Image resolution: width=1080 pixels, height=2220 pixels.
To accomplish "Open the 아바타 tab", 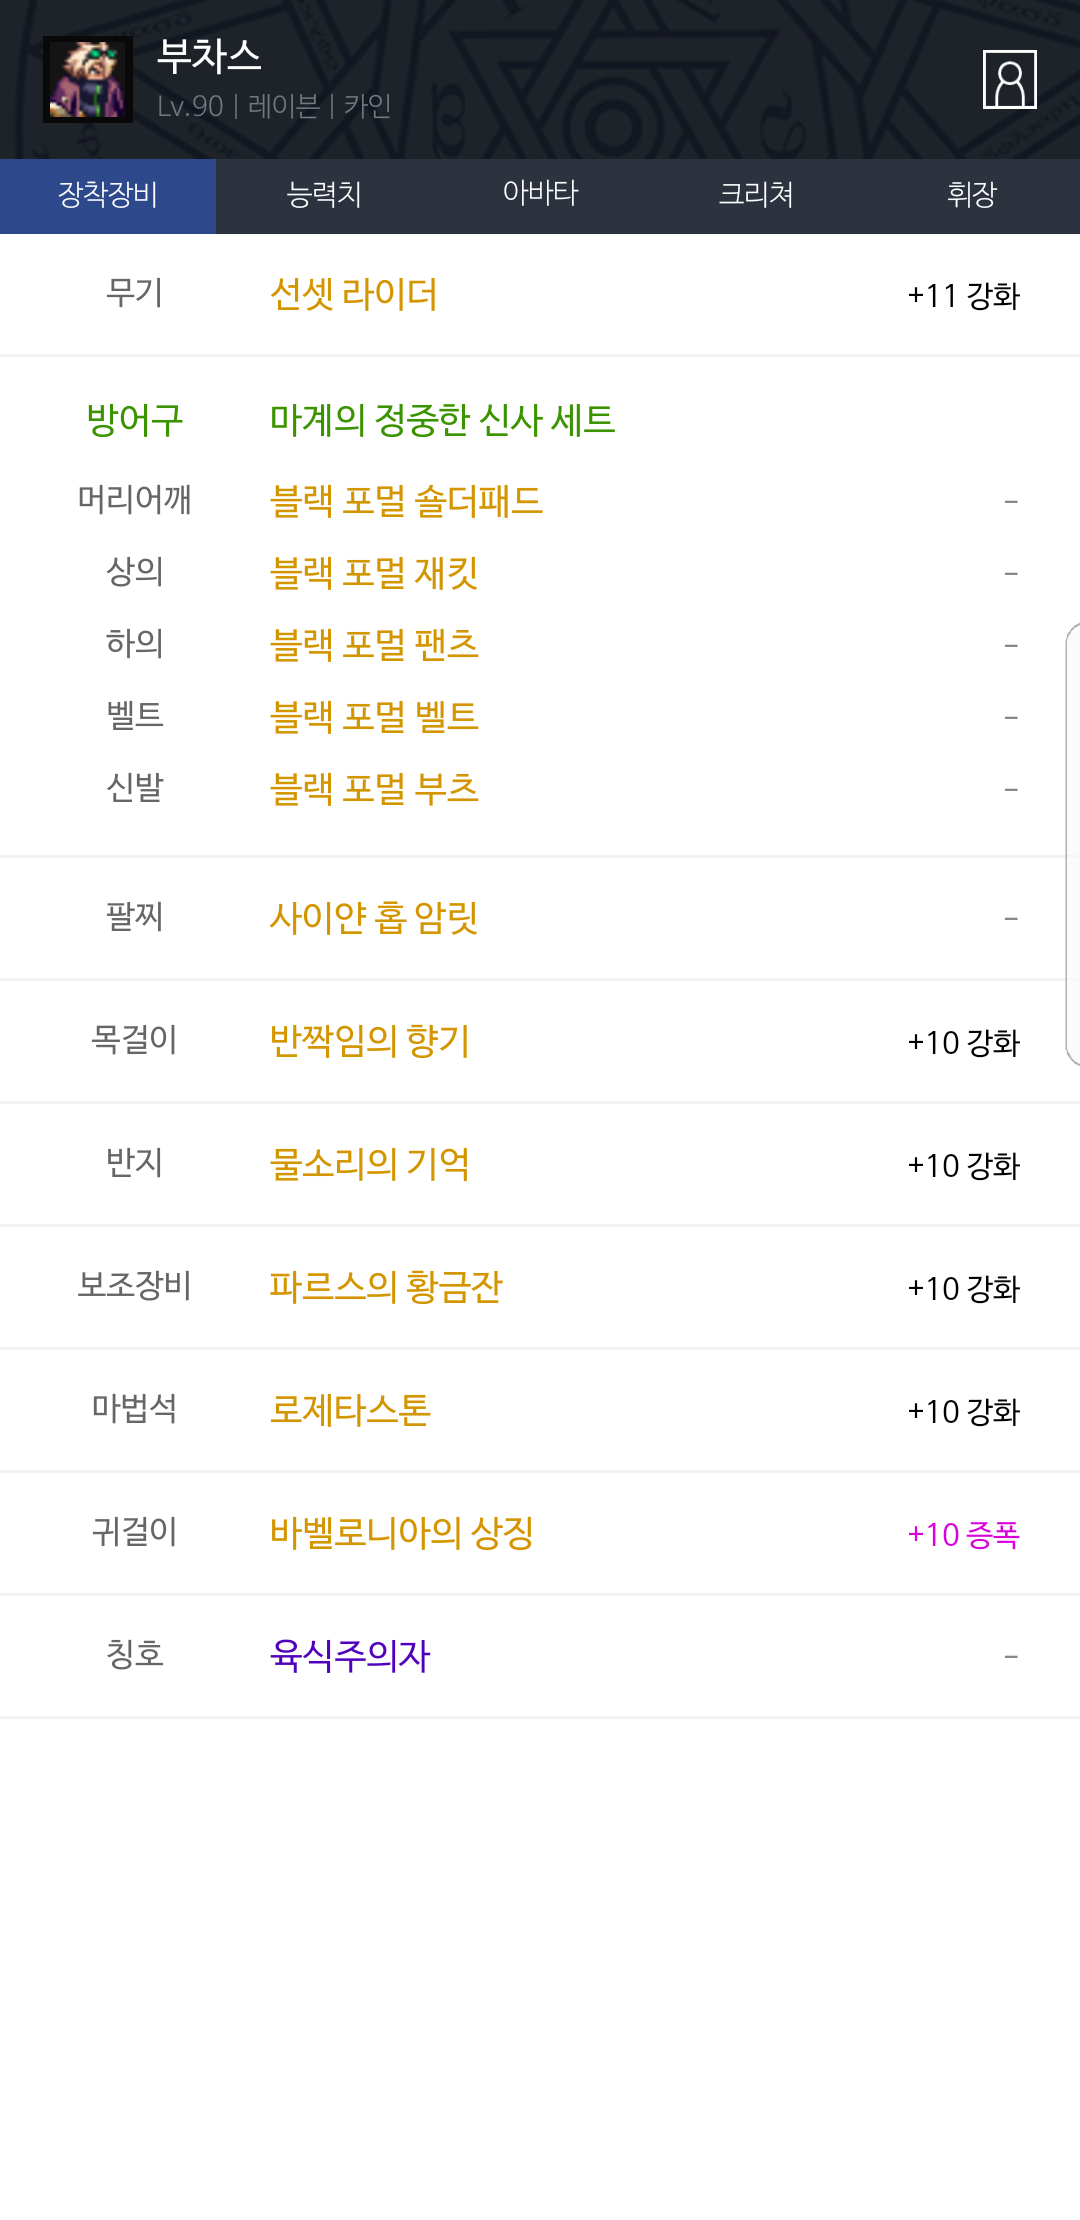I will click(x=540, y=195).
